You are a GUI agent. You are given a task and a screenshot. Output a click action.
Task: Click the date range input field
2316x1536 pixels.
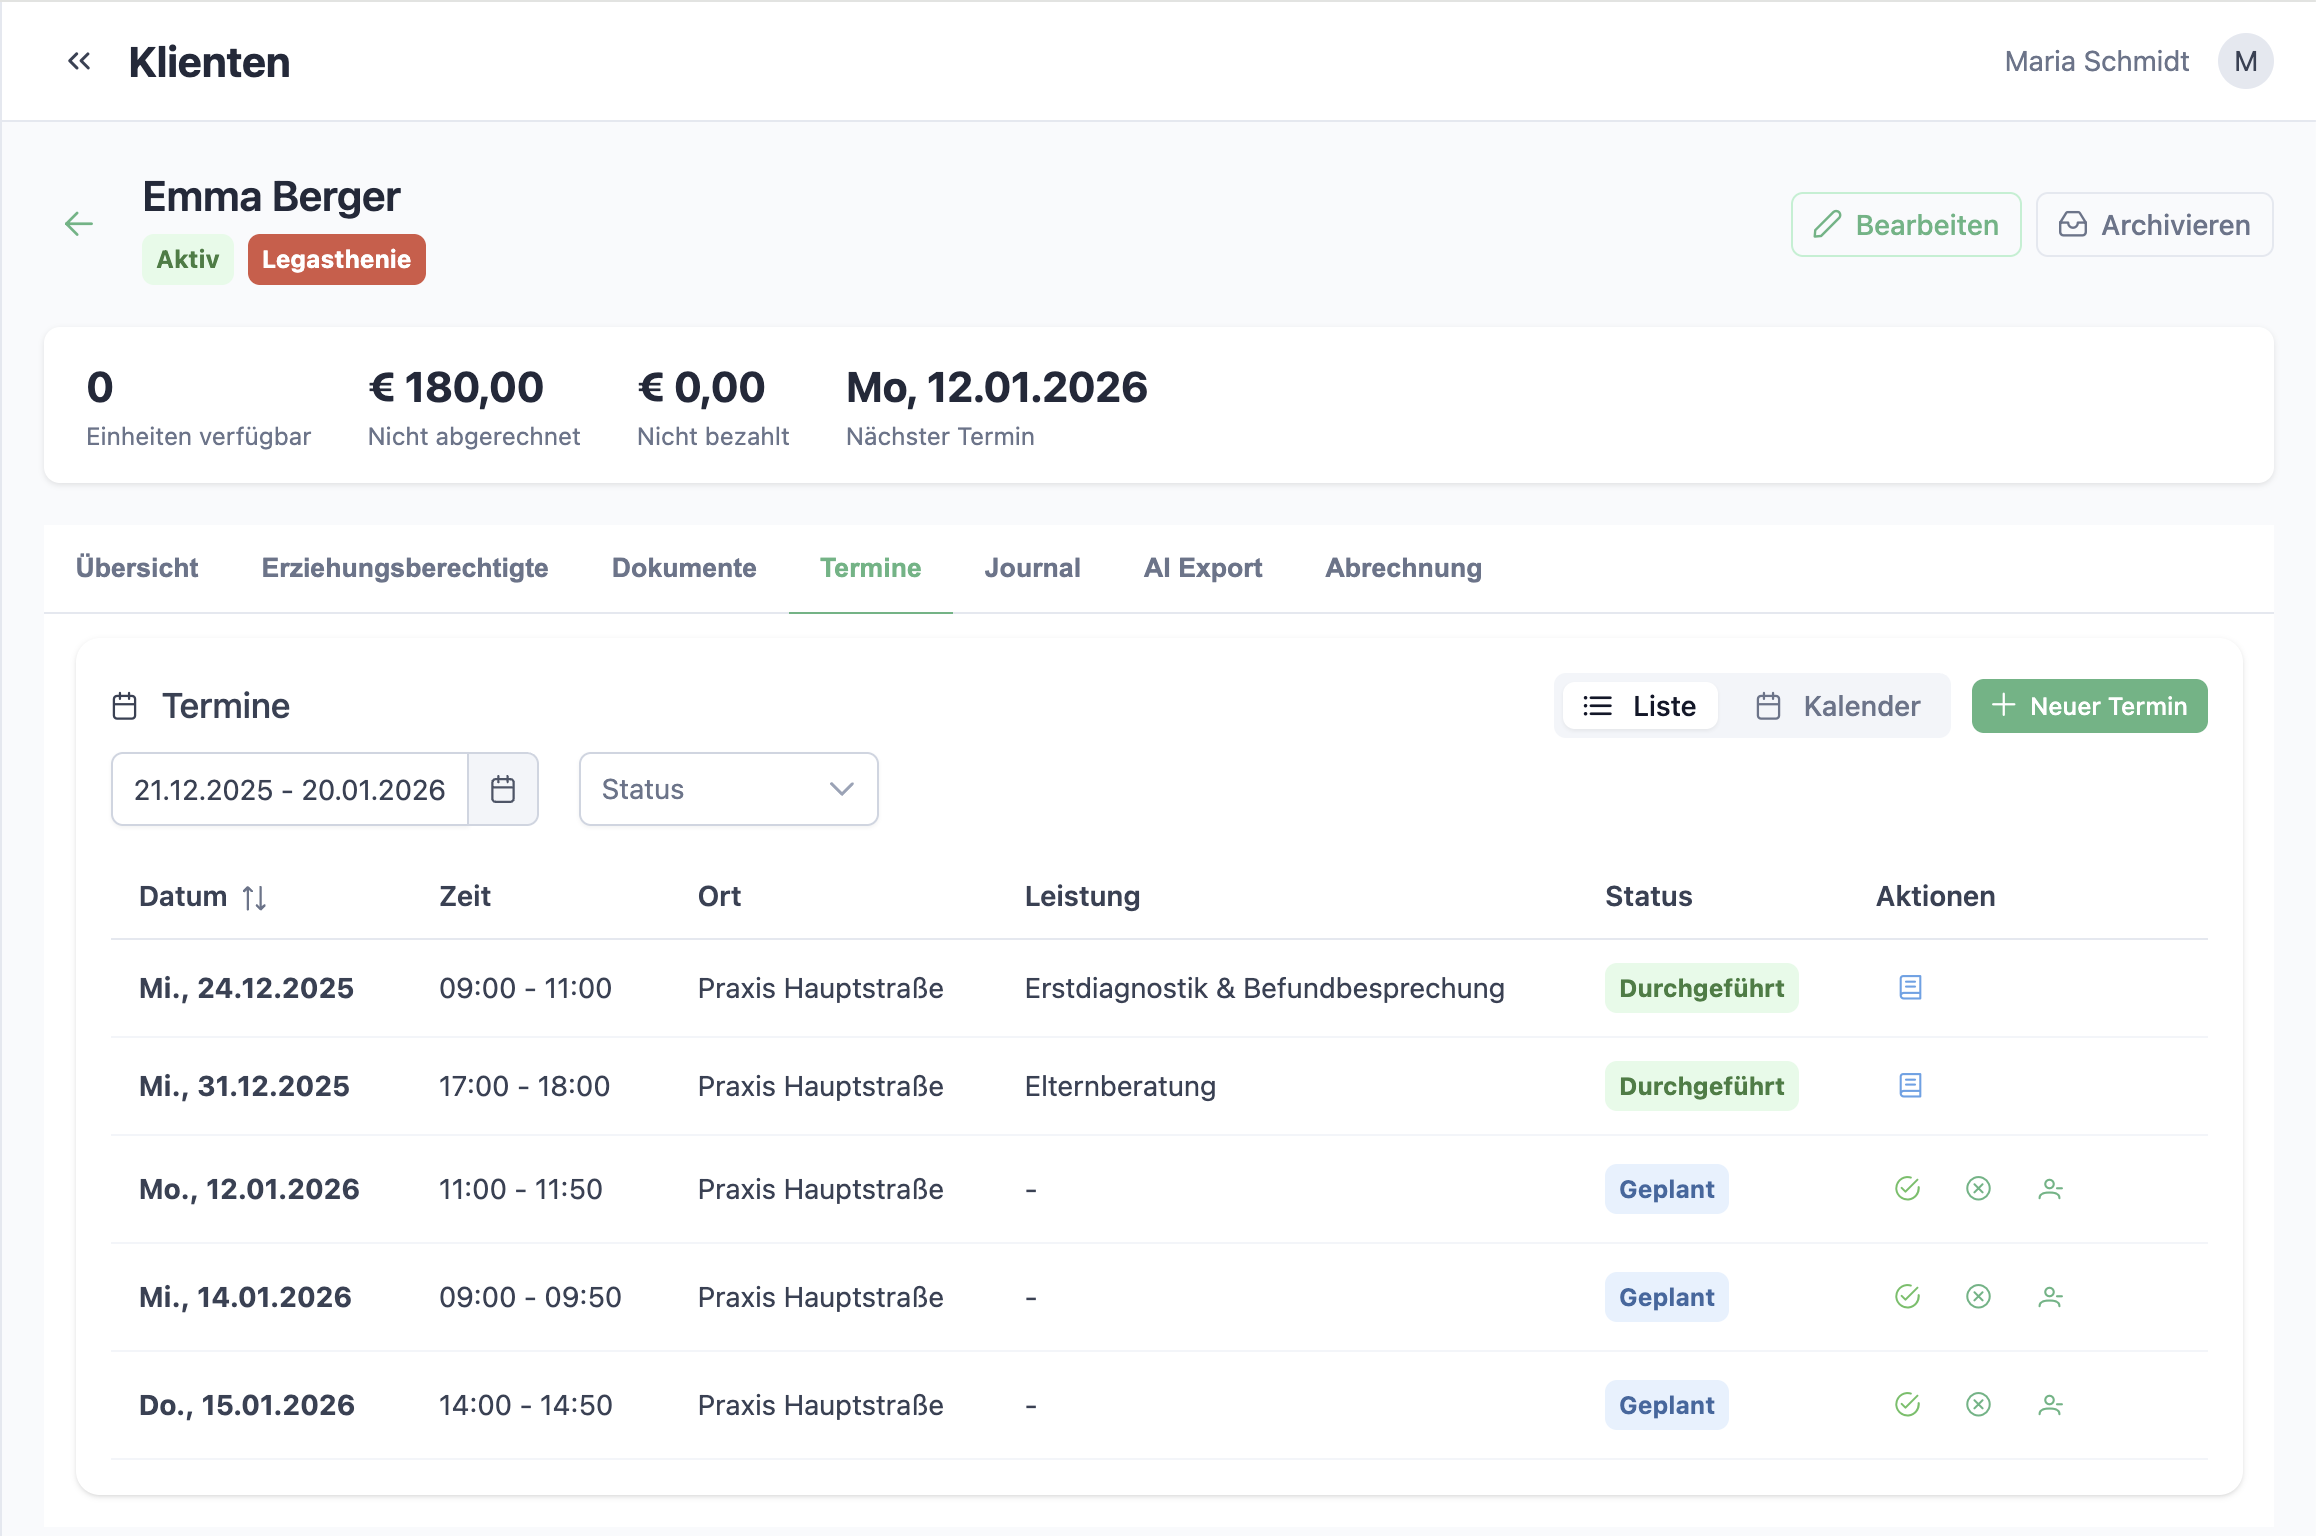(x=289, y=790)
